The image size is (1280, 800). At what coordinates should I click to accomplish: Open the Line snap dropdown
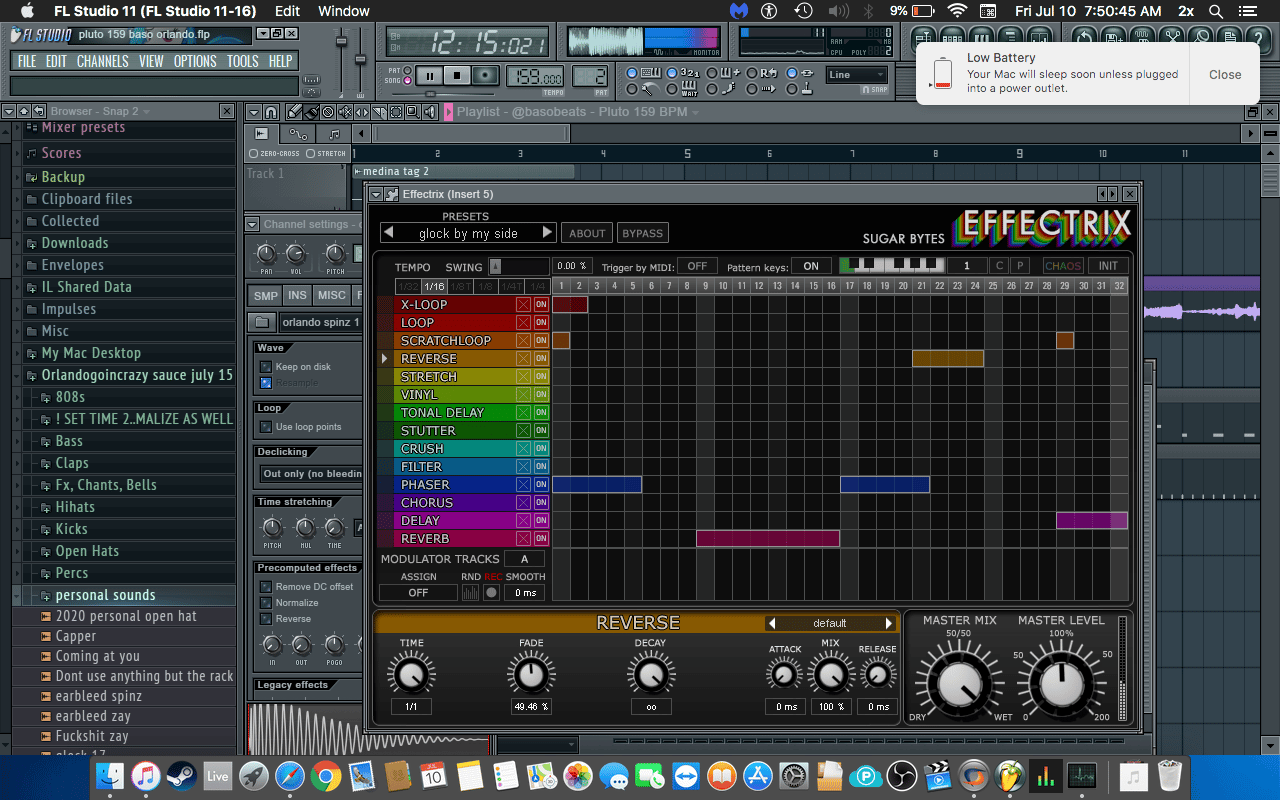pos(857,75)
